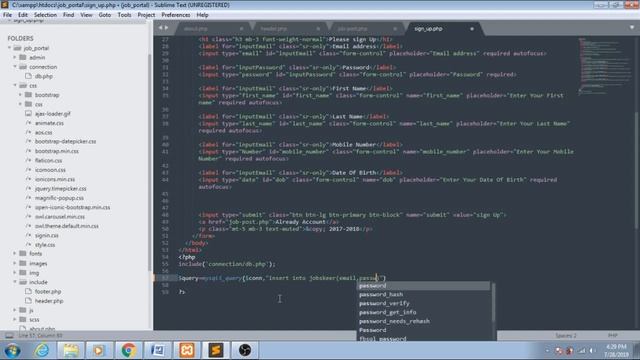Expand the bootstrap folder arrow
Screen dimensions: 640x360
click(20, 95)
